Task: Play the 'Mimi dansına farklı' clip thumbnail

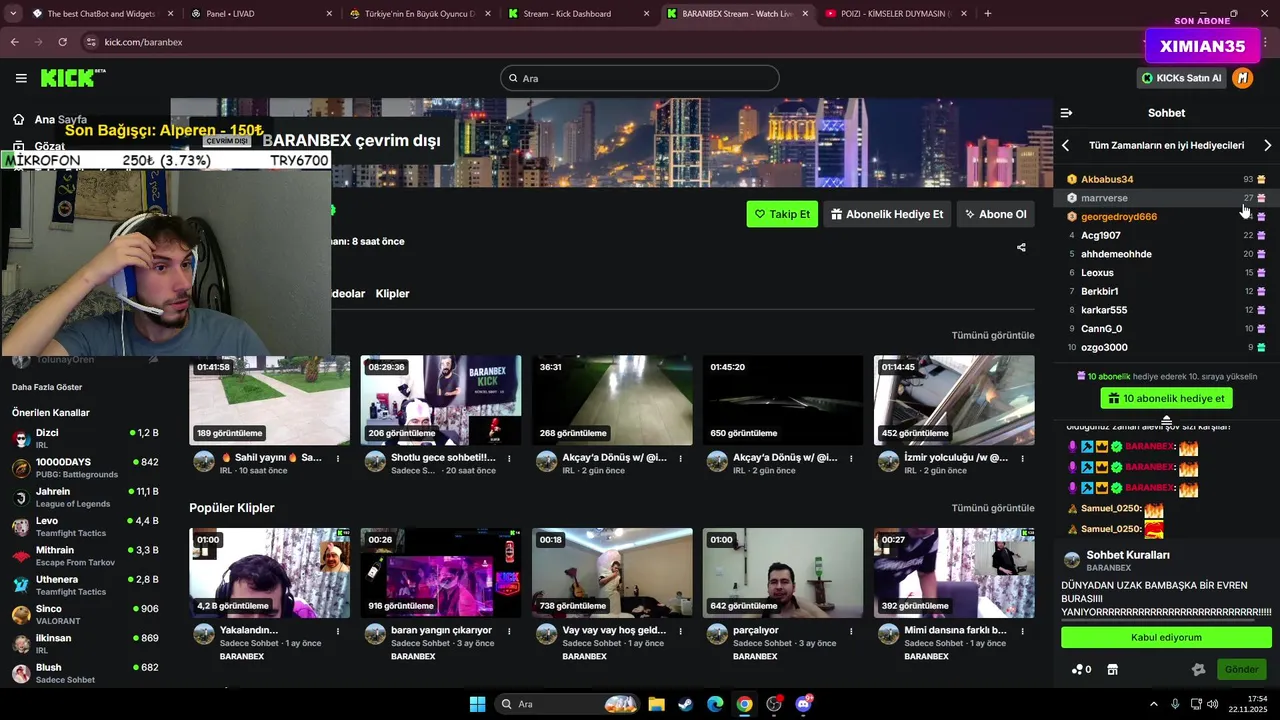Action: [954, 573]
